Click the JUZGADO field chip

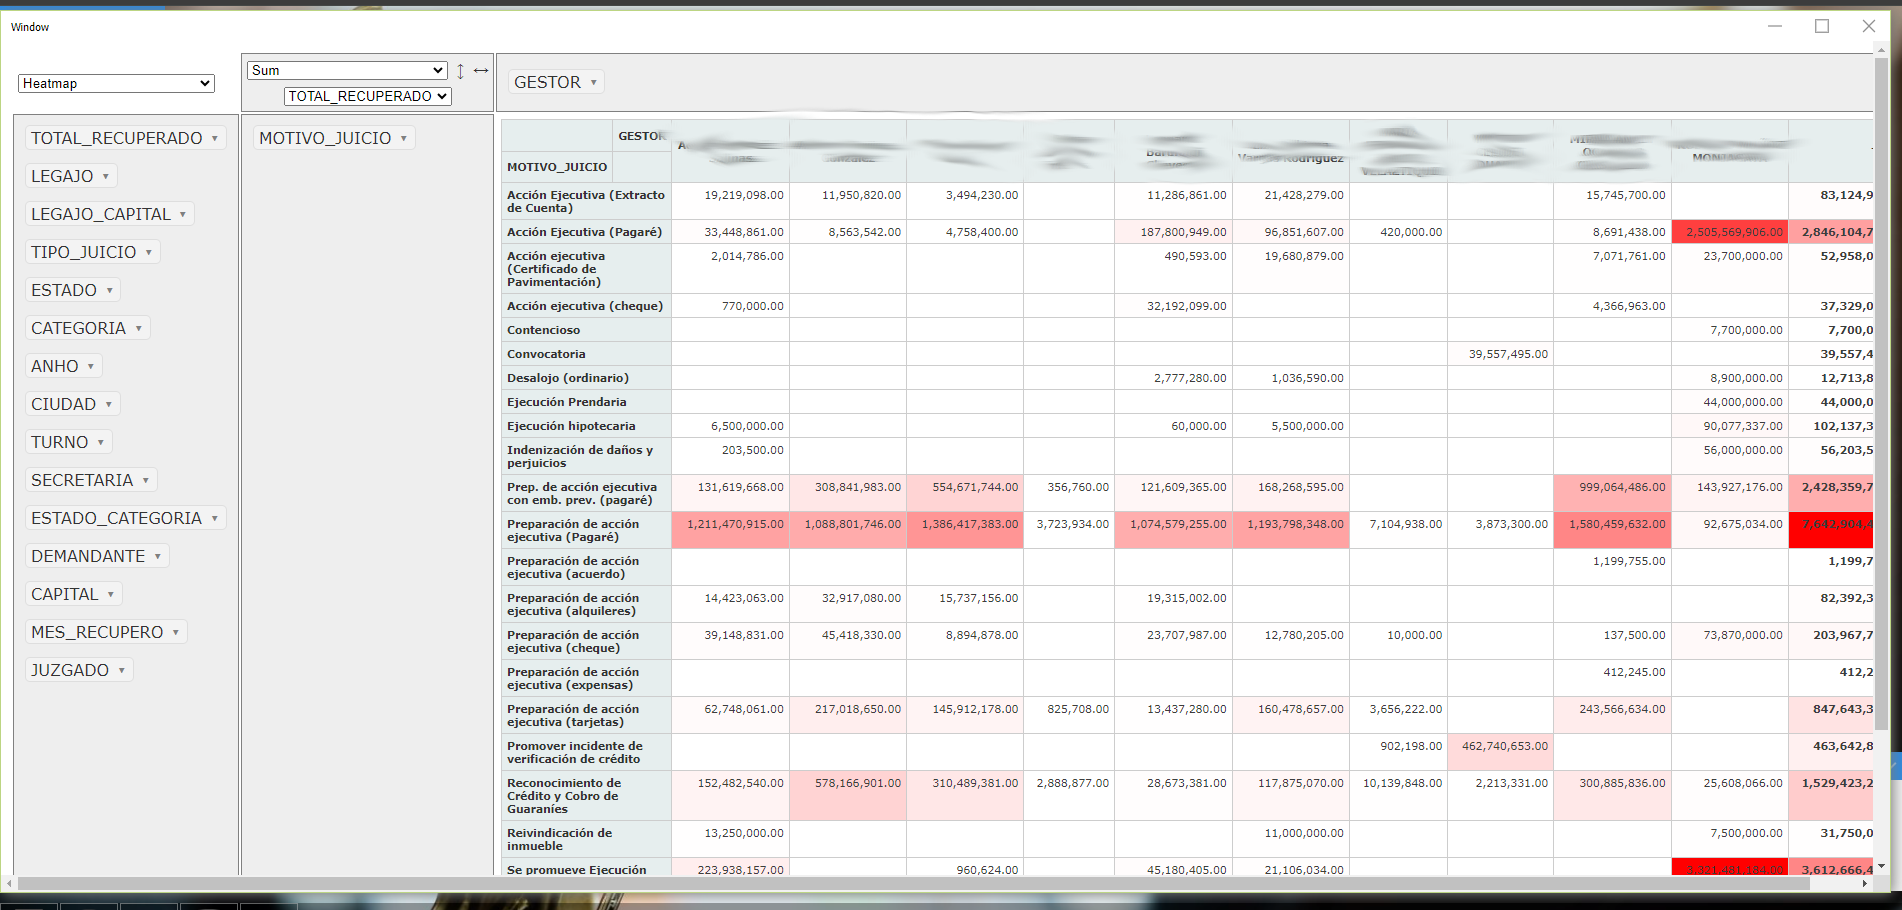[70, 671]
